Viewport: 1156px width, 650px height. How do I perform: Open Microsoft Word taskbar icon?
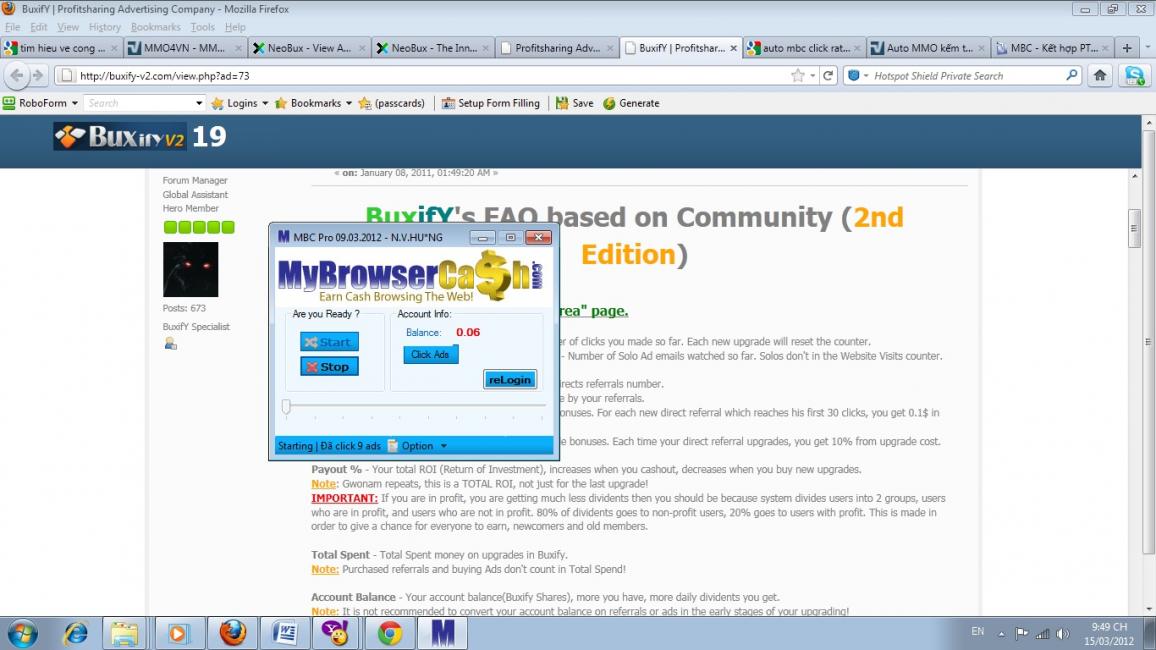[x=285, y=633]
